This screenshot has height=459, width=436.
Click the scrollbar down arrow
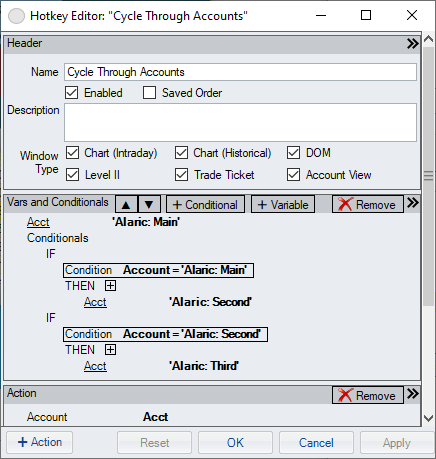428,418
